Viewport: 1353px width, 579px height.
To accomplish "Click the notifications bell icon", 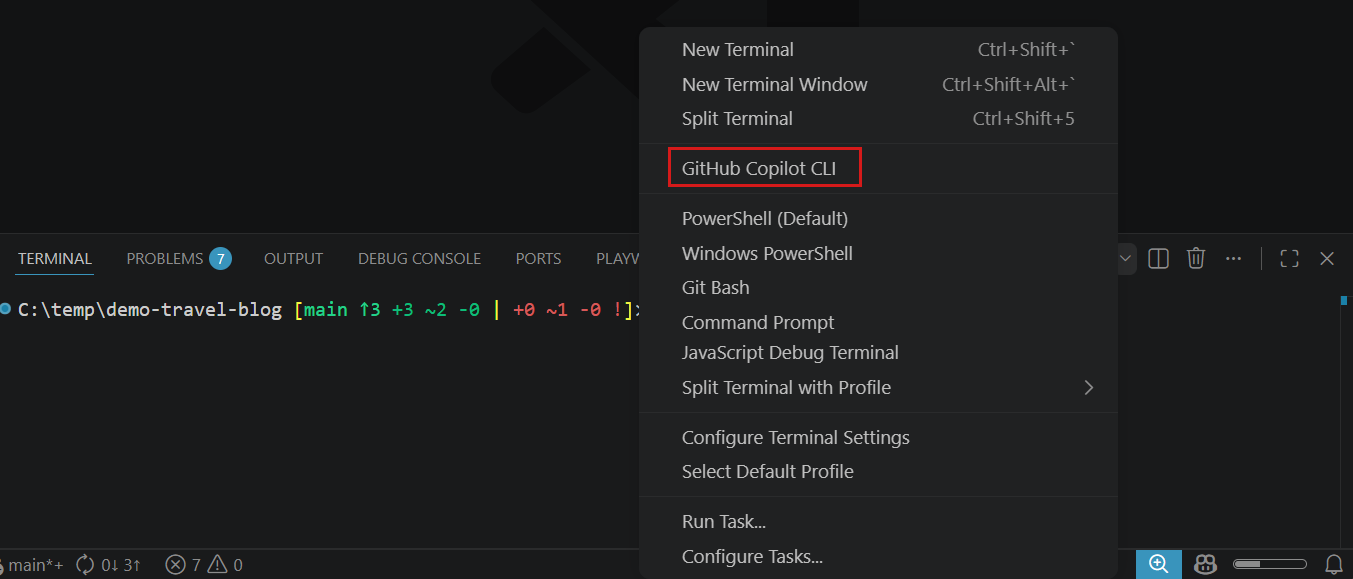I will point(1334,564).
